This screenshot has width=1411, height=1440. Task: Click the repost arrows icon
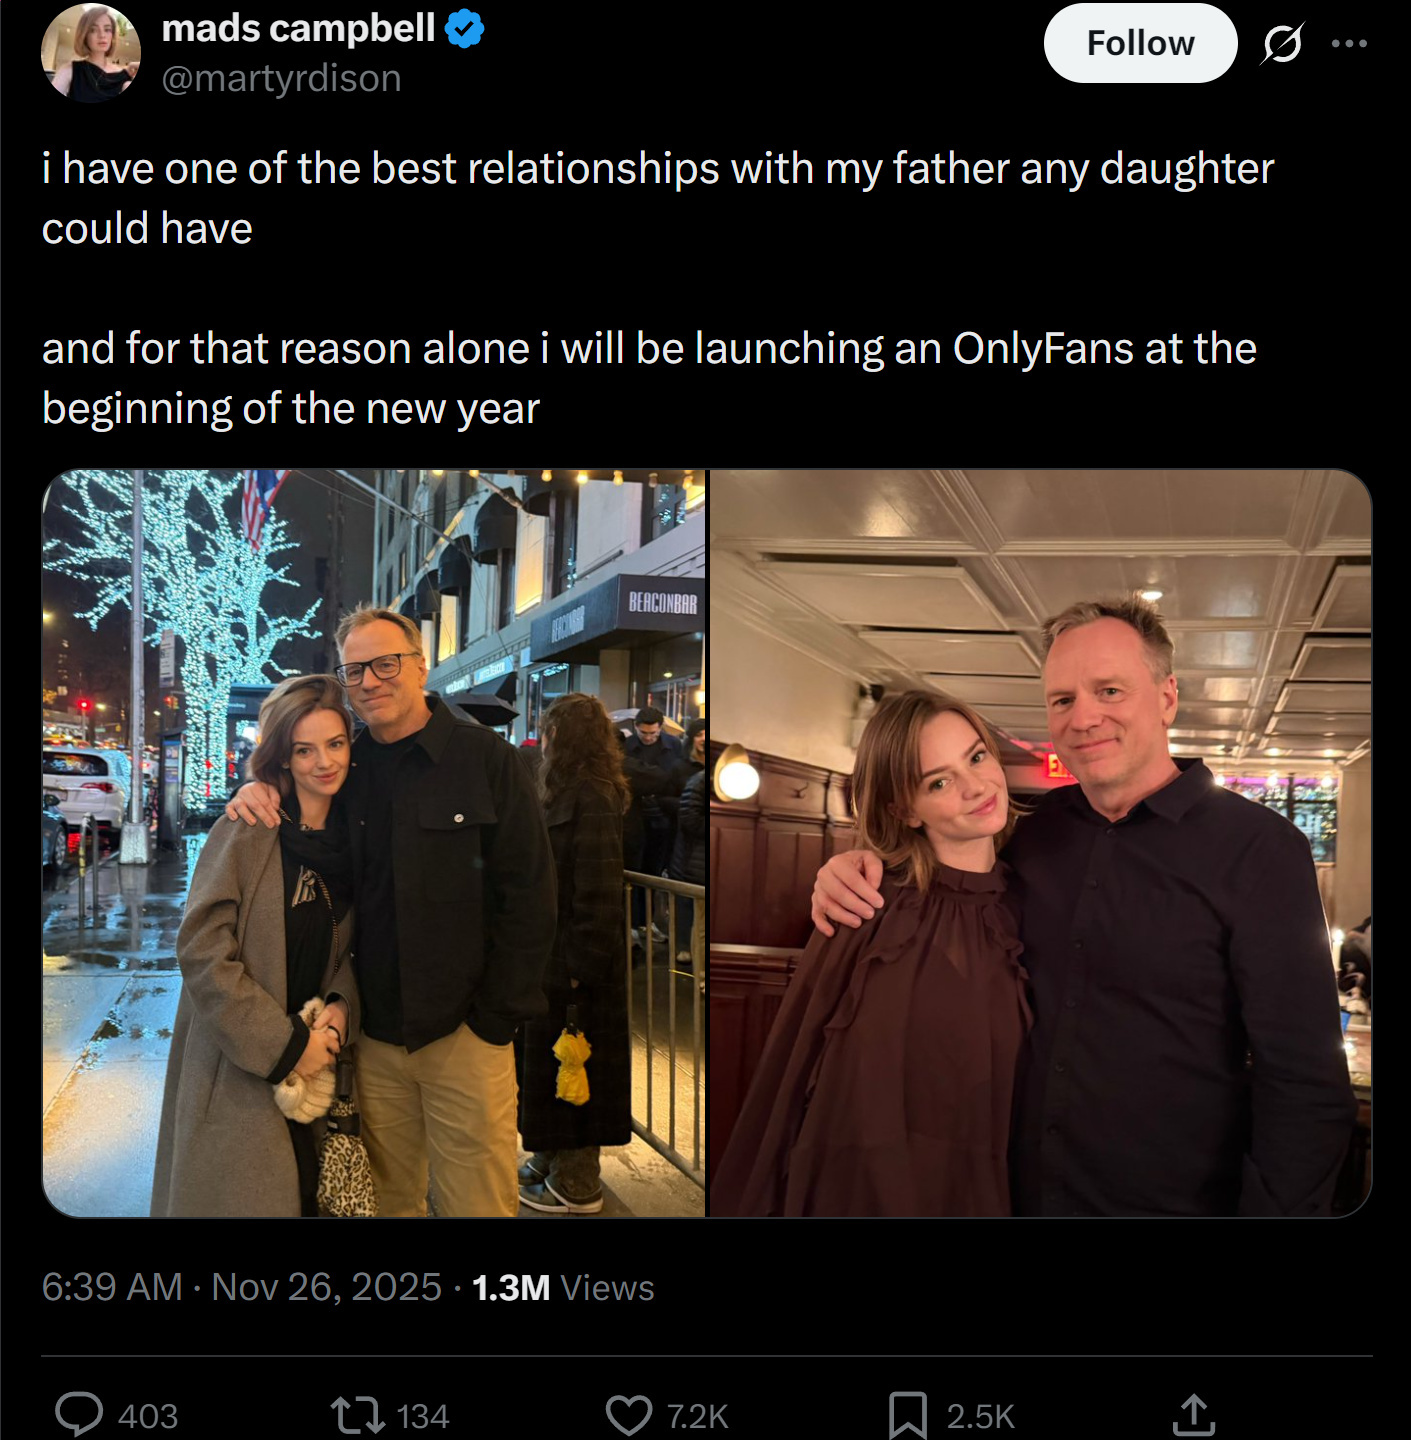tap(357, 1415)
